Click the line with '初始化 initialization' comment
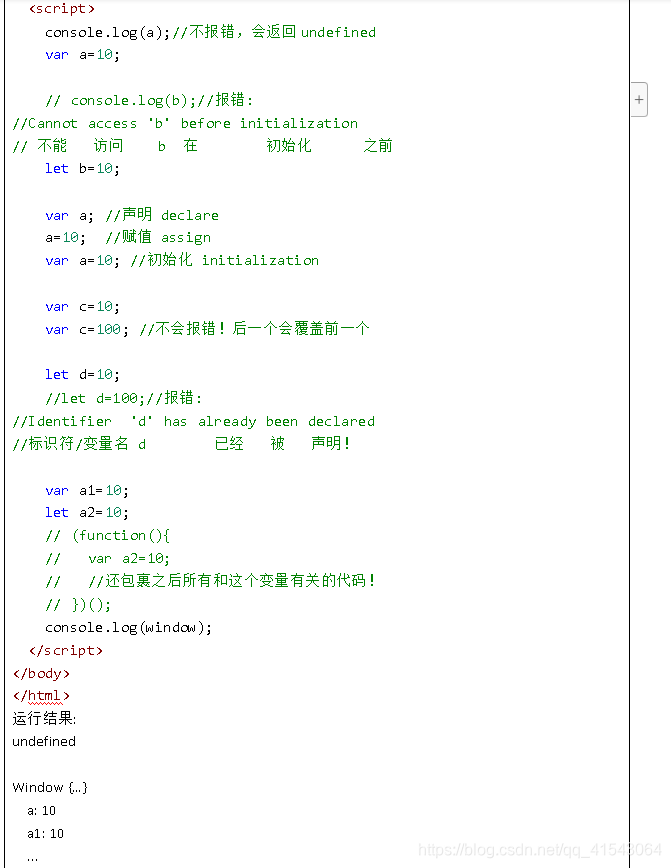Image resolution: width=671 pixels, height=868 pixels. tap(182, 260)
